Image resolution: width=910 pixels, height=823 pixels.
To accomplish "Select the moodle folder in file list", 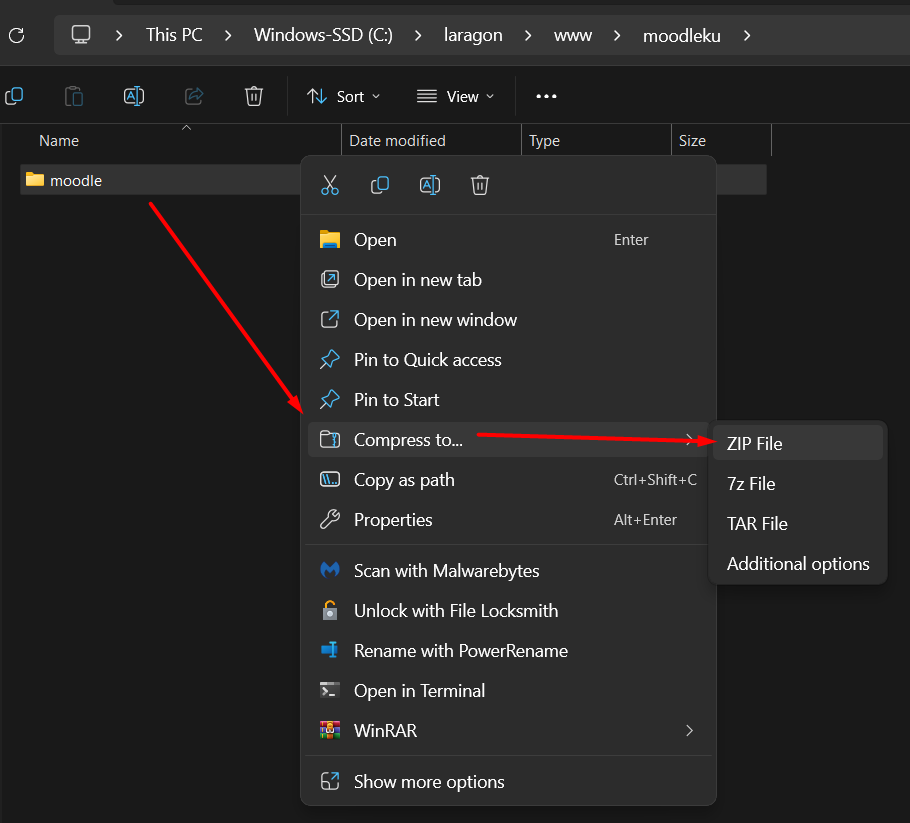I will (x=76, y=180).
